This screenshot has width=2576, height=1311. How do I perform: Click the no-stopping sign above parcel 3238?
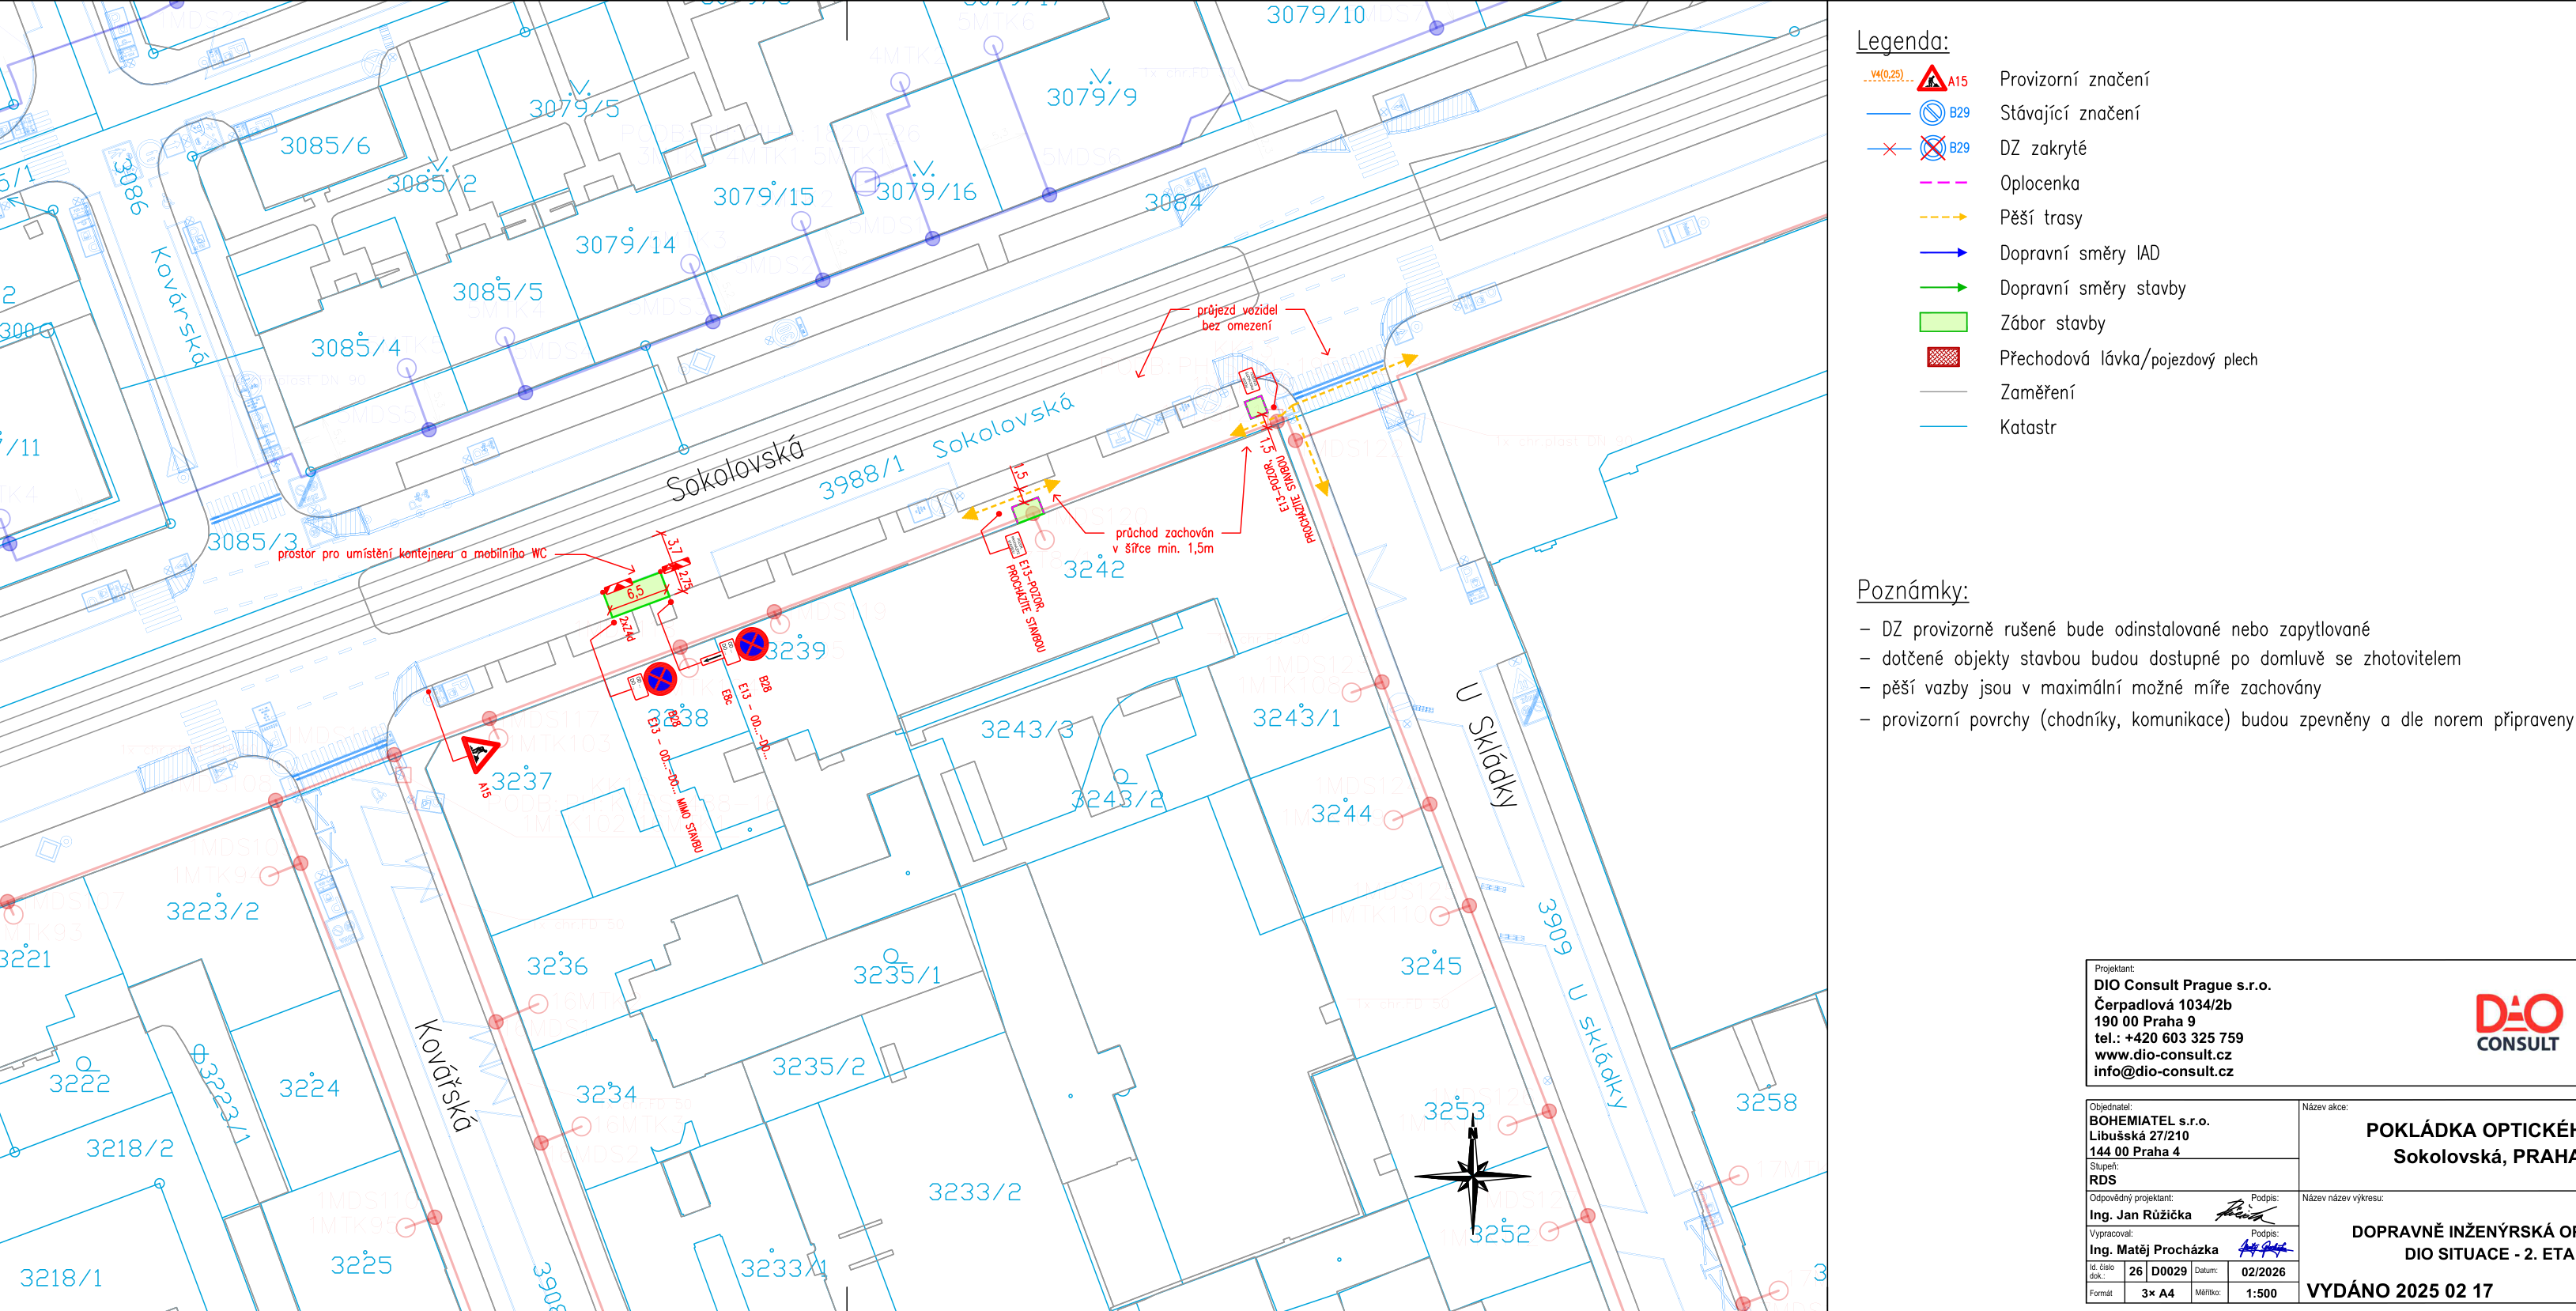pos(660,679)
